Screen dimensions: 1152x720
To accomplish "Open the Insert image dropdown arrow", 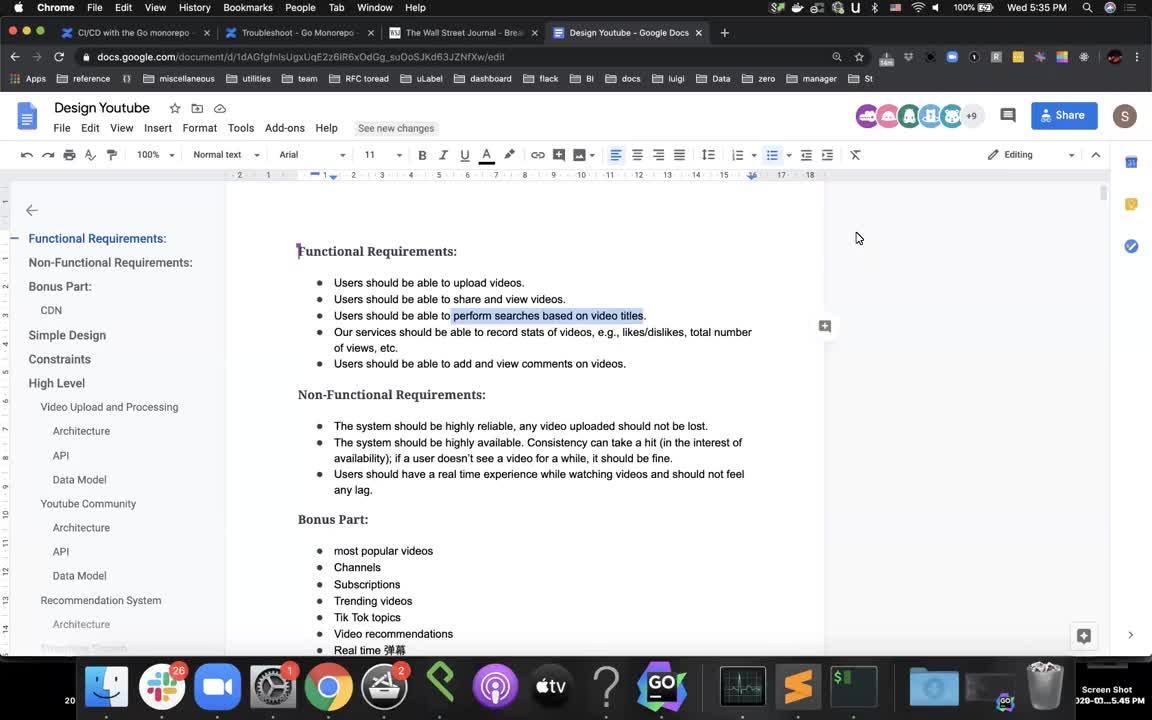I will tap(592, 155).
